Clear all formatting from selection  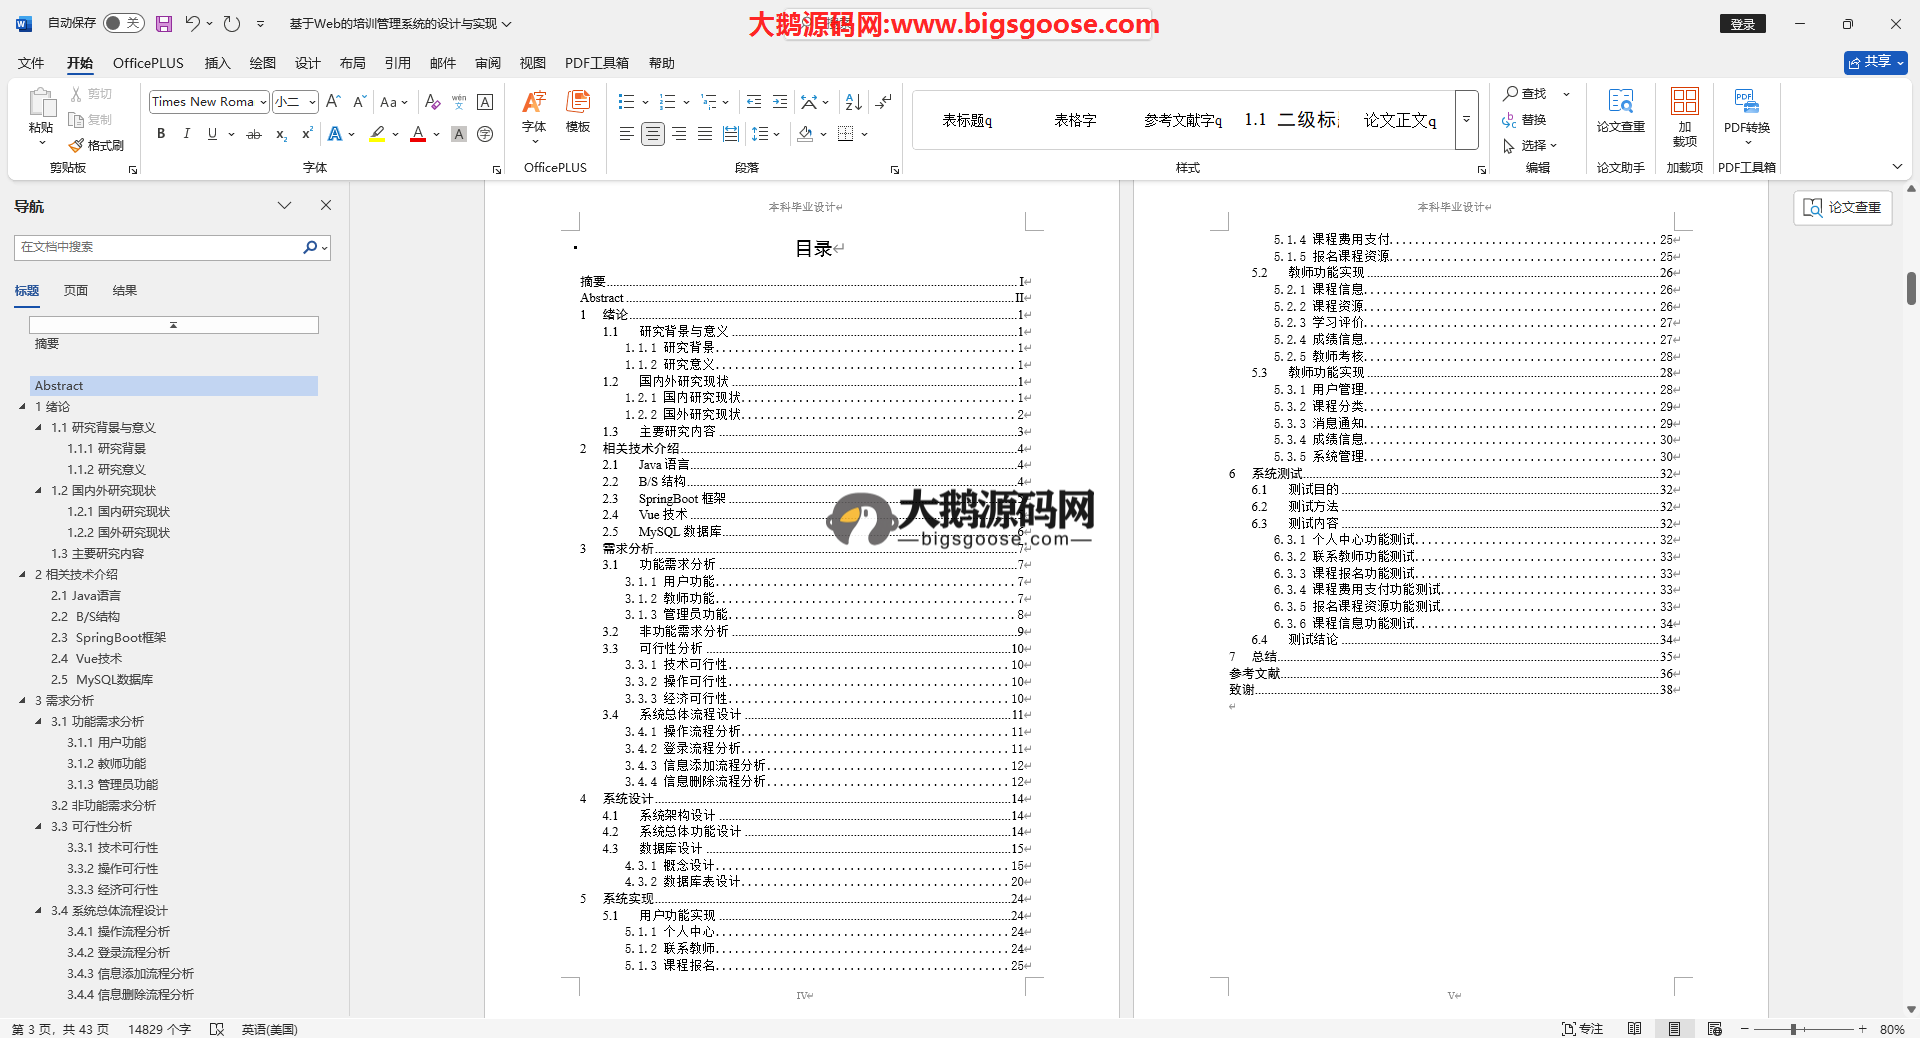point(432,102)
